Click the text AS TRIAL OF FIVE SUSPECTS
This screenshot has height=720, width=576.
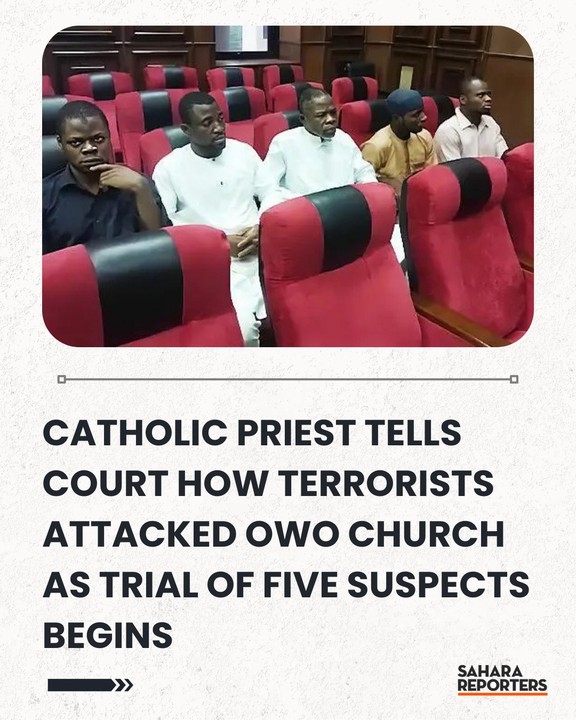pos(286,585)
